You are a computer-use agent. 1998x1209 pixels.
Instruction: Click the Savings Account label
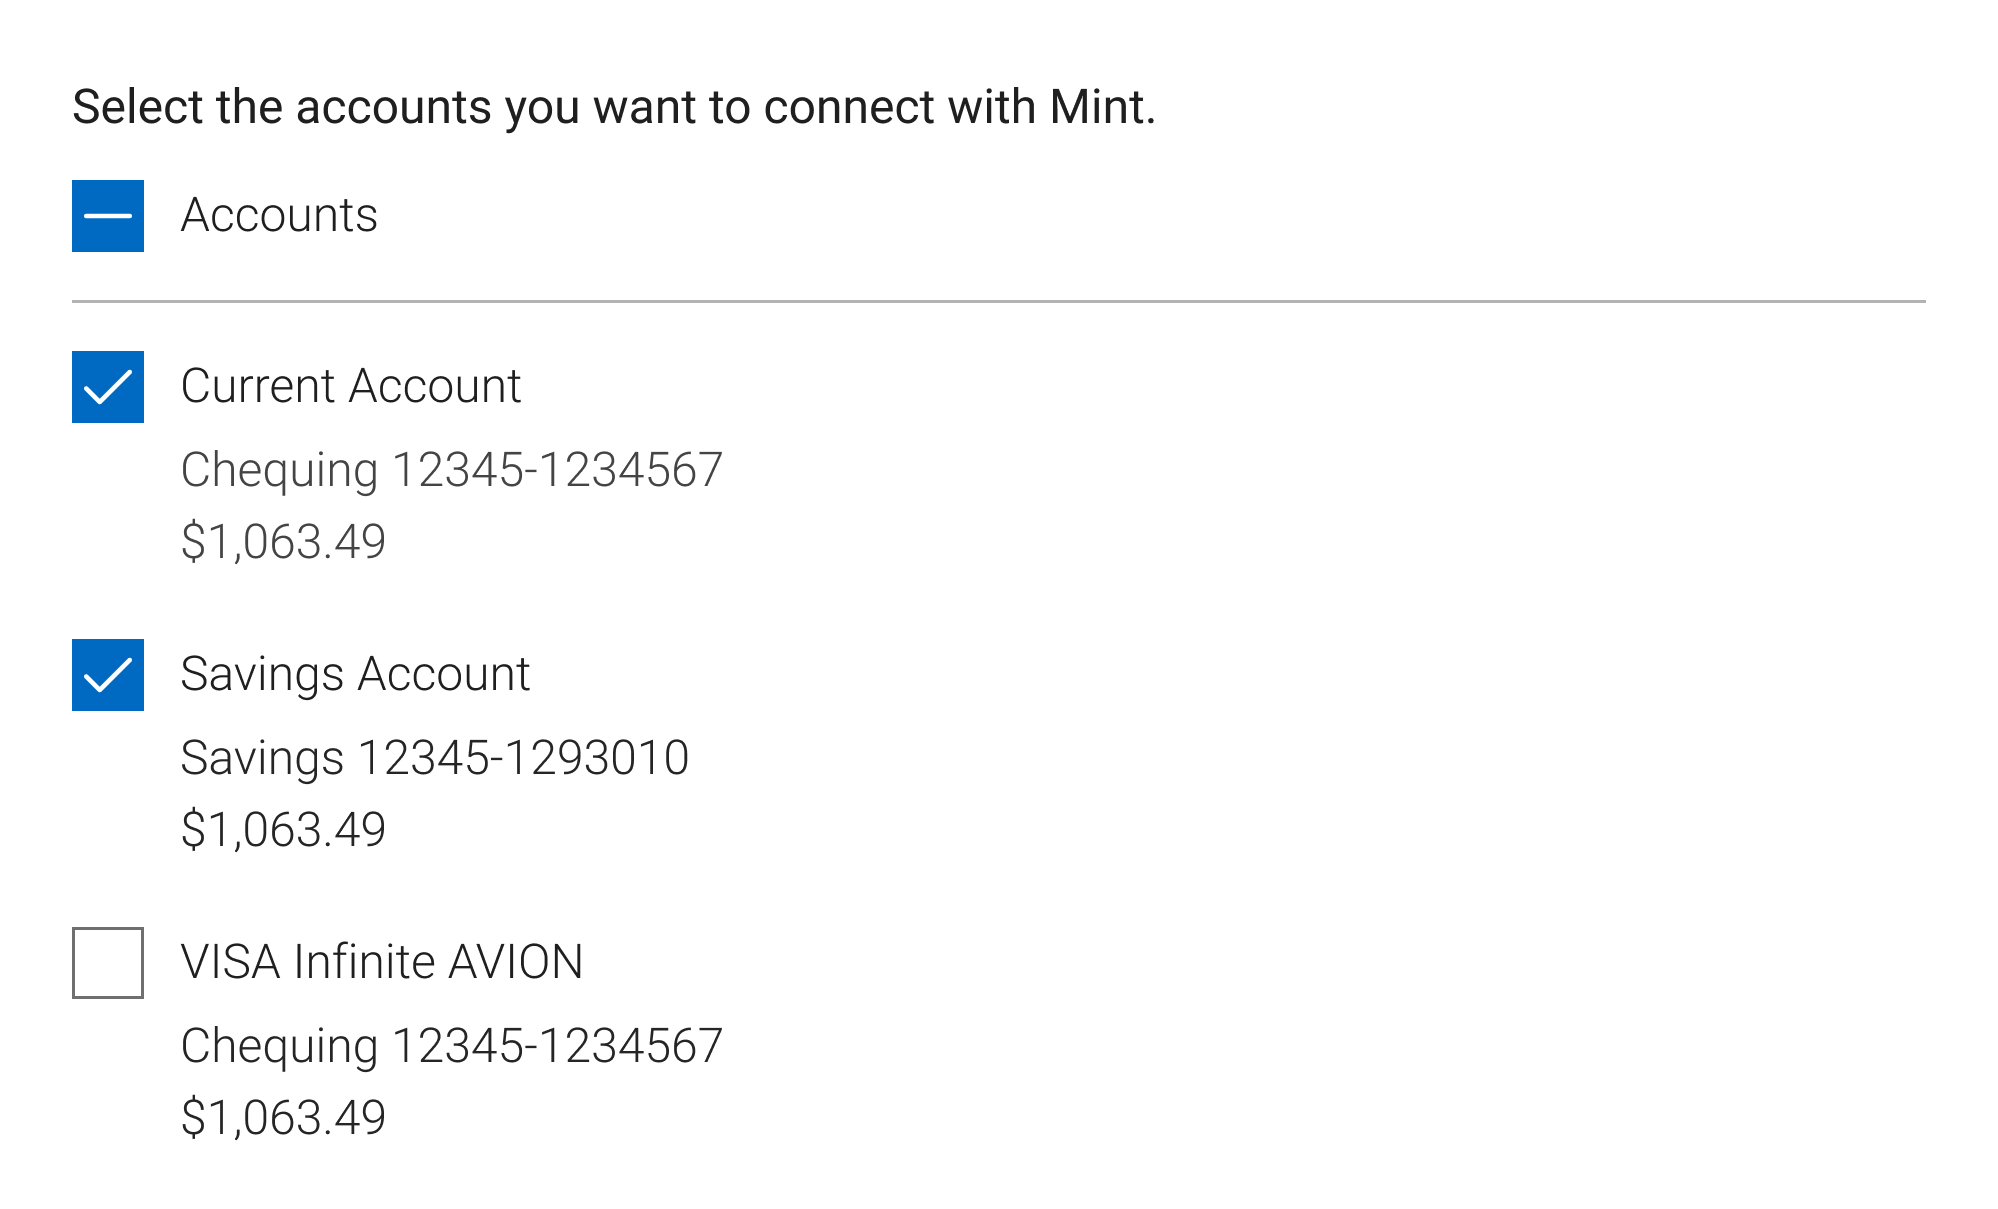click(355, 675)
